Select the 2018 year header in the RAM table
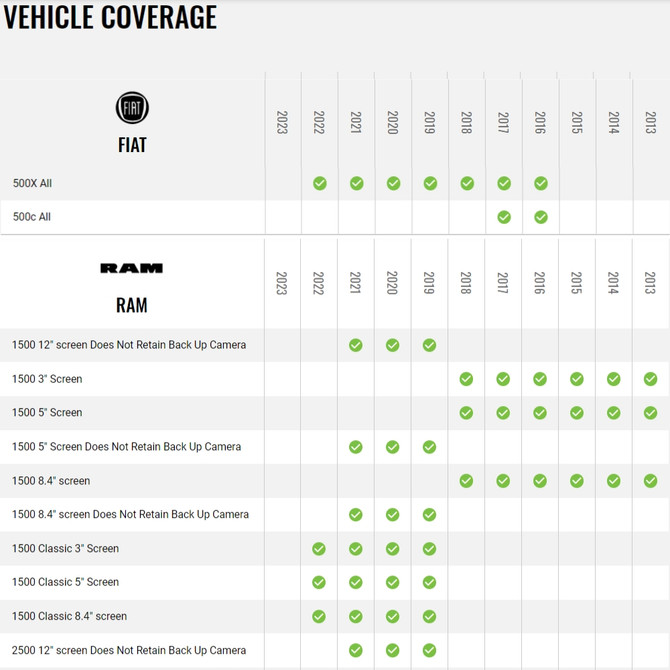This screenshot has width=670, height=670. point(466,283)
